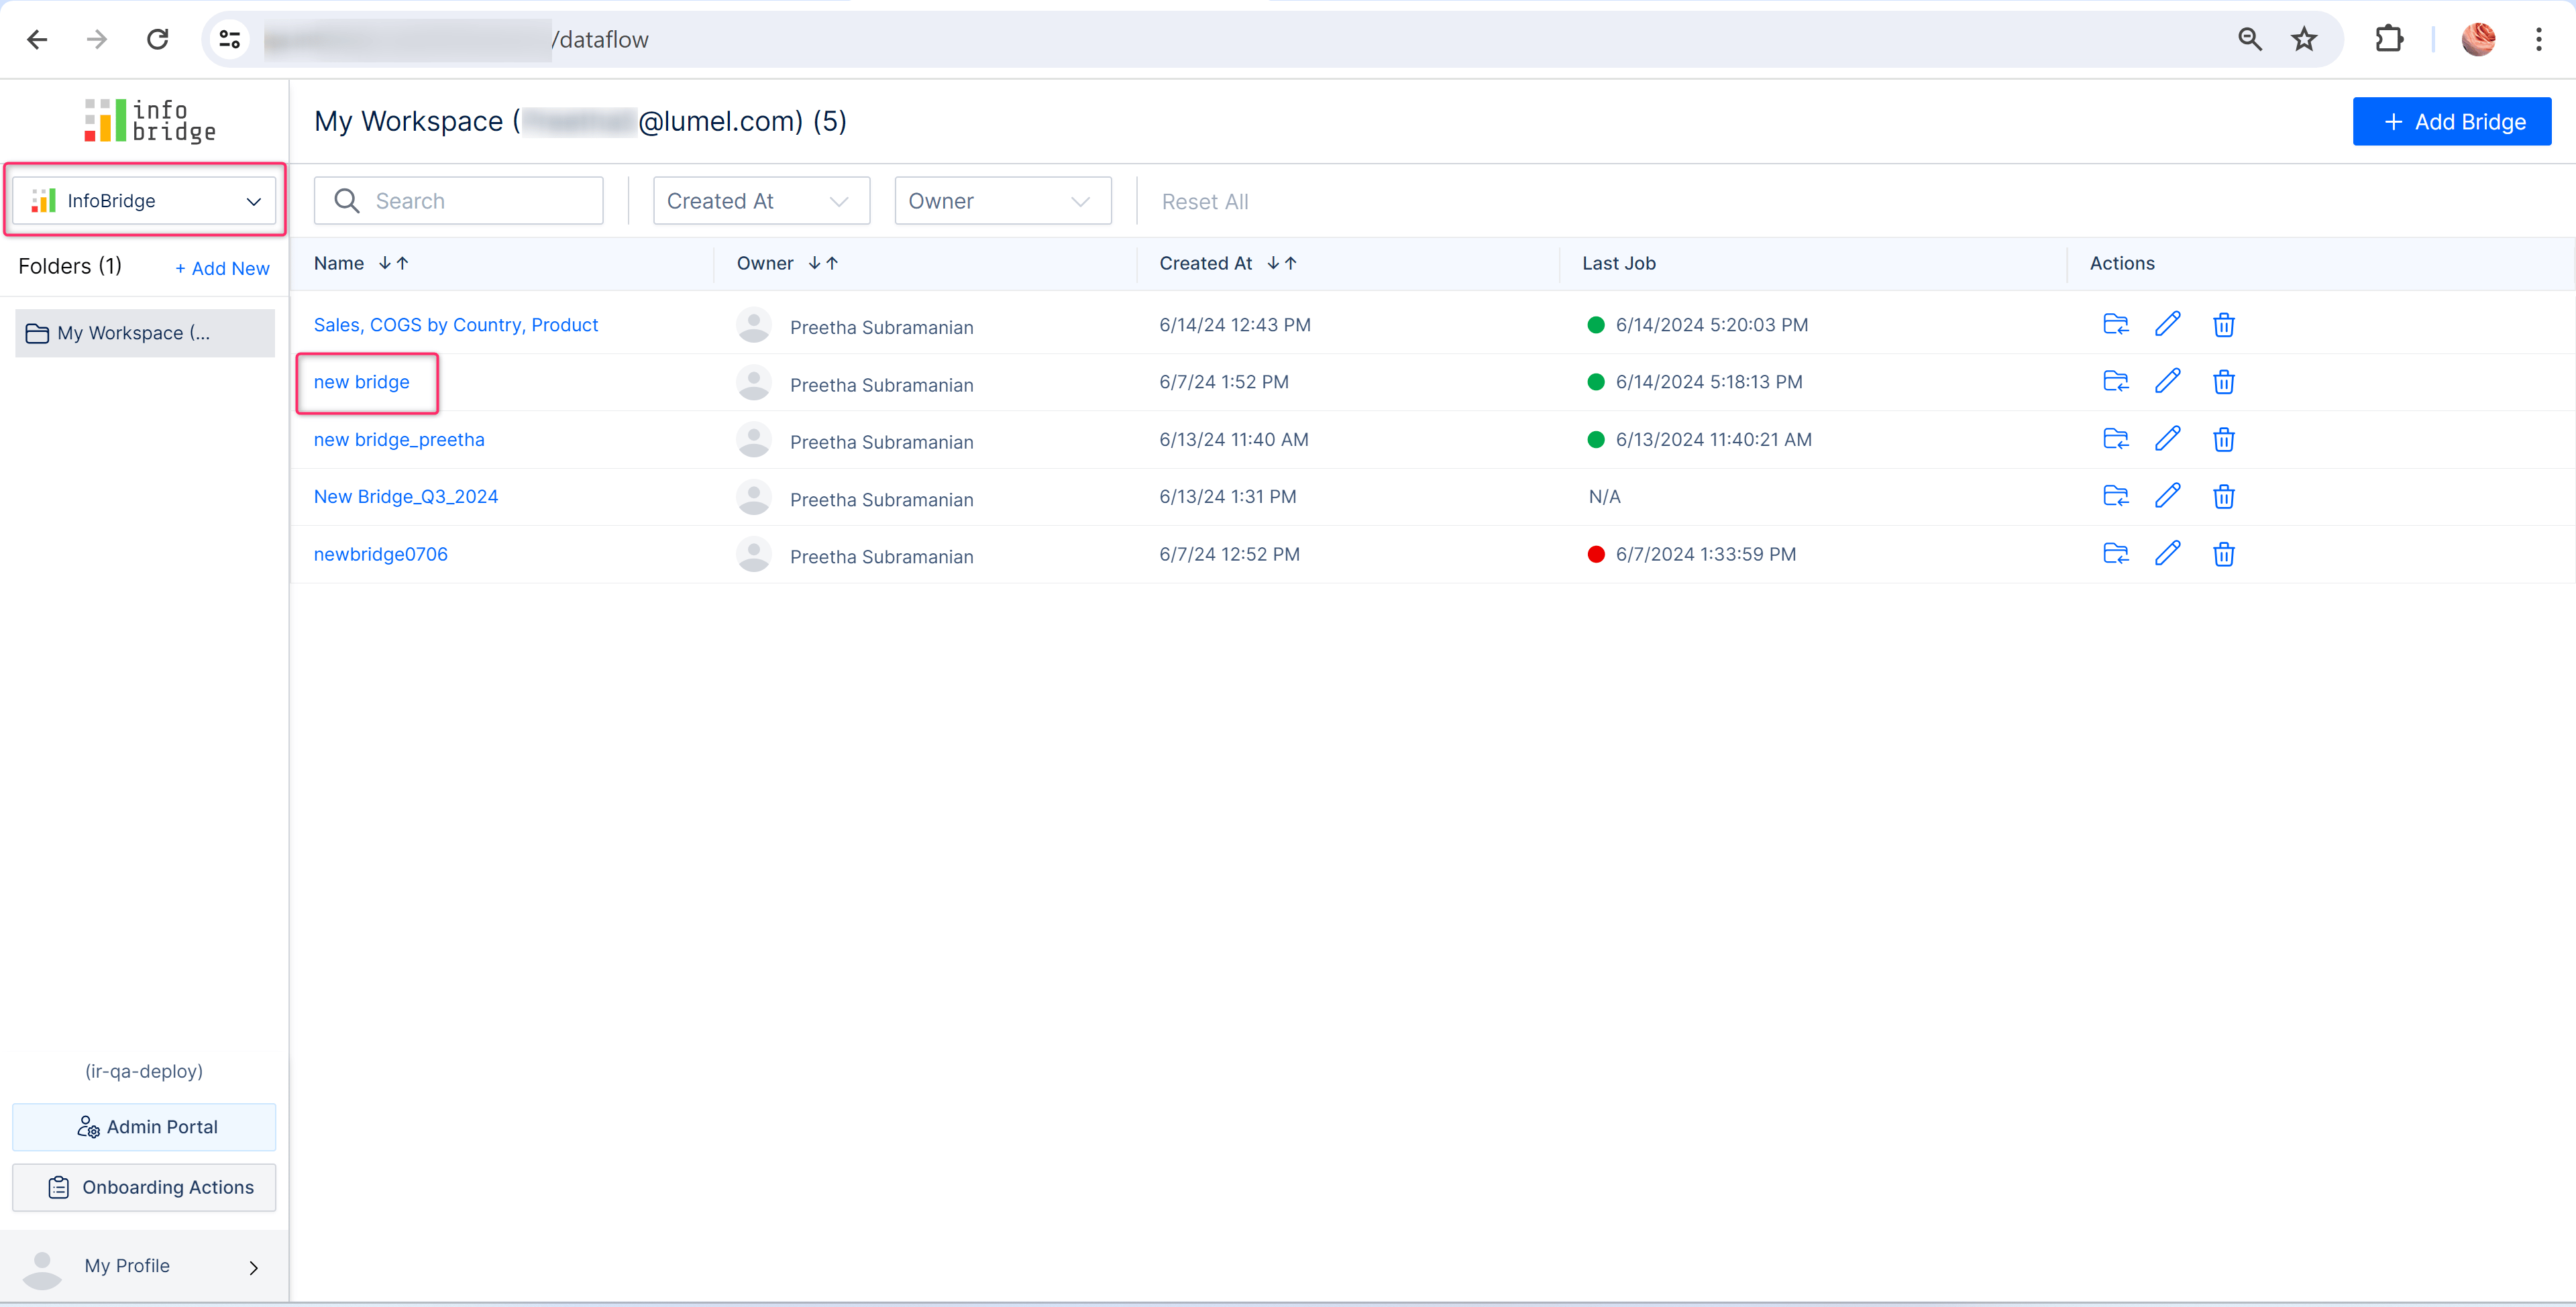Viewport: 2576px width, 1307px height.
Task: Open My Profile menu in sidebar
Action: pos(144,1266)
